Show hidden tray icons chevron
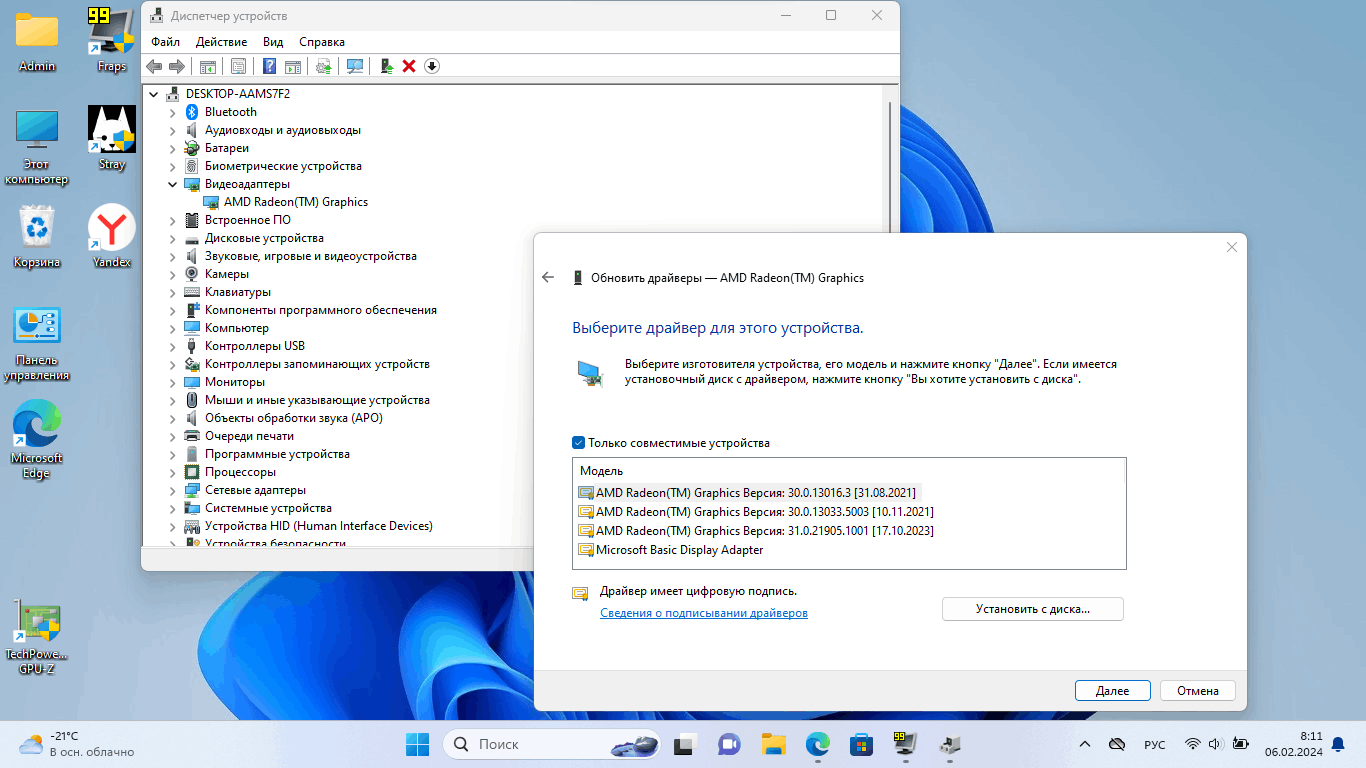Screen dimensions: 1366x768 tap(1085, 744)
